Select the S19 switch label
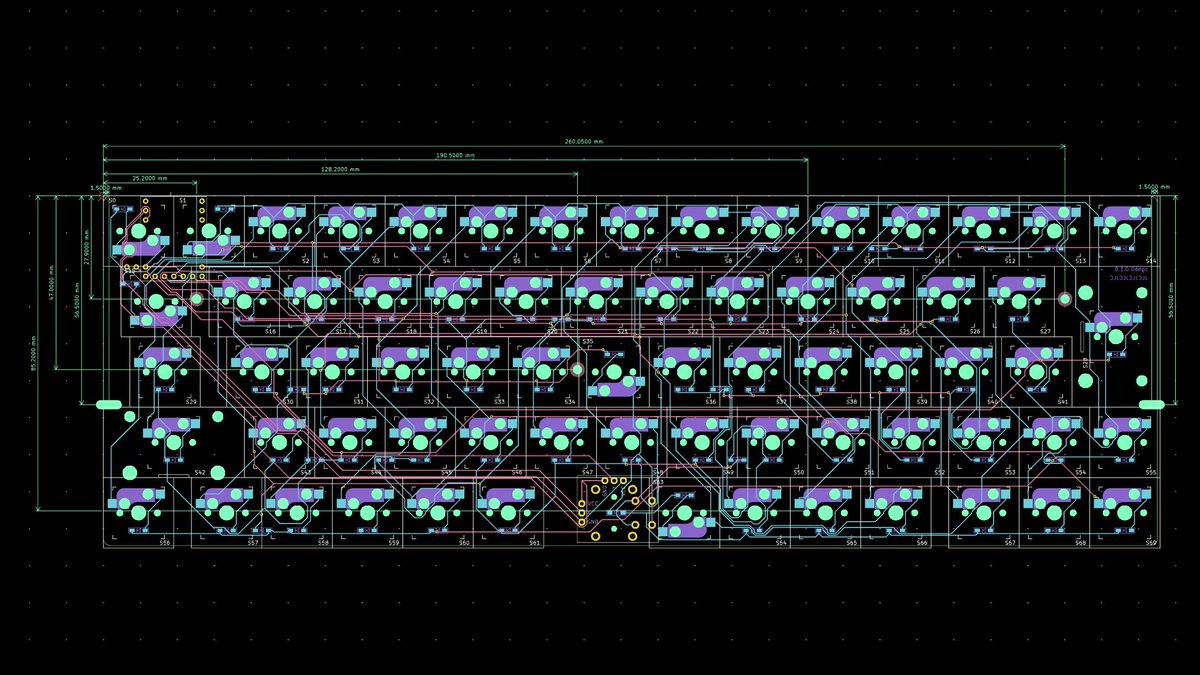The width and height of the screenshot is (1200, 675). 482,330
